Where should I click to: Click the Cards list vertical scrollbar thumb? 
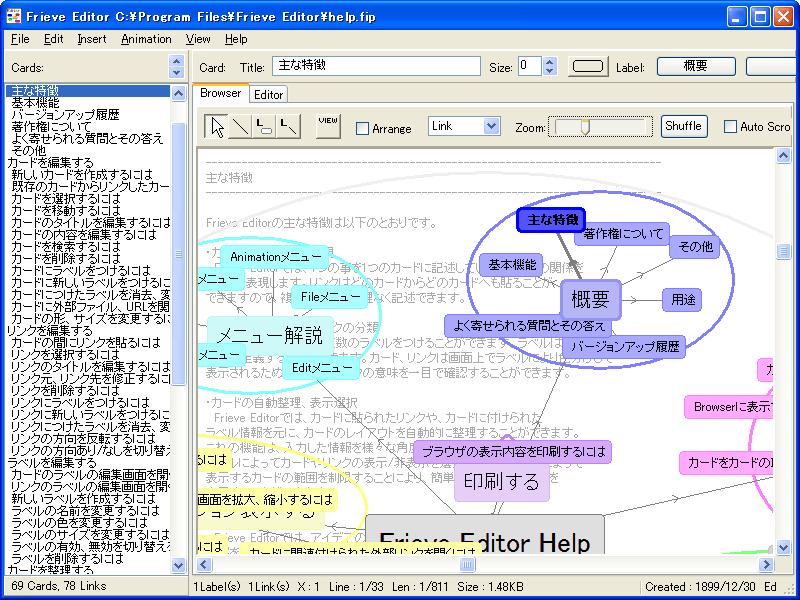point(178,254)
